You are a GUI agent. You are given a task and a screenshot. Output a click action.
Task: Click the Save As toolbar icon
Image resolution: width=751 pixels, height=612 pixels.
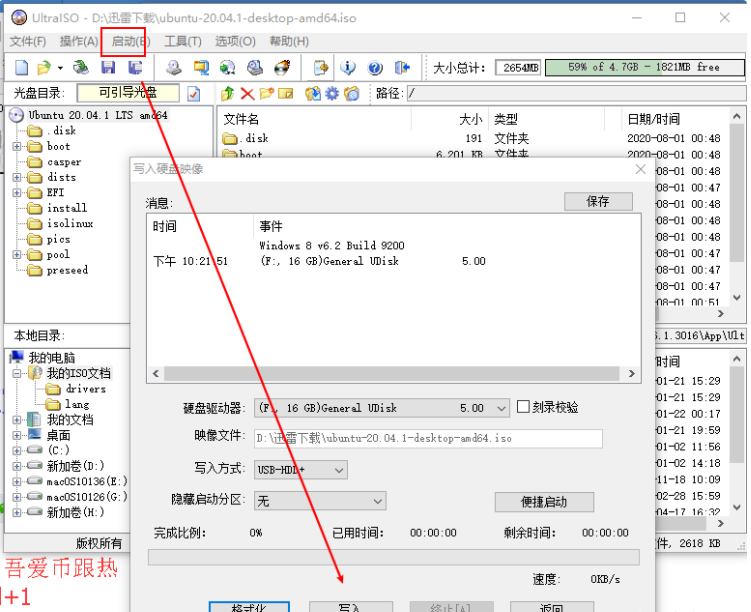click(136, 68)
